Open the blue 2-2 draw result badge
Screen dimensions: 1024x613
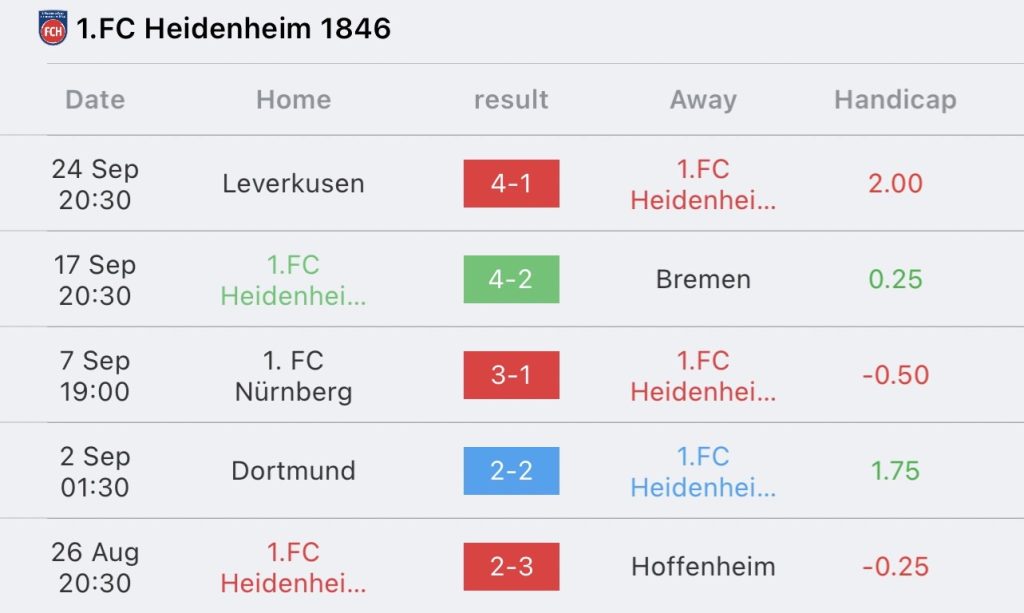(x=511, y=471)
